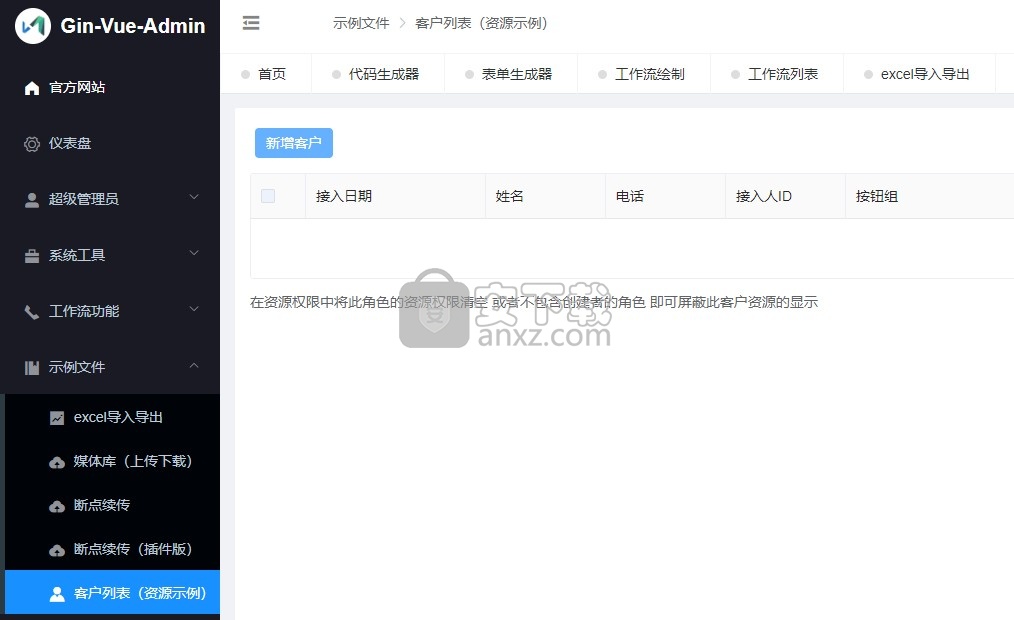Tick the select-all checkbox in table header
1014x620 pixels.
(x=268, y=196)
